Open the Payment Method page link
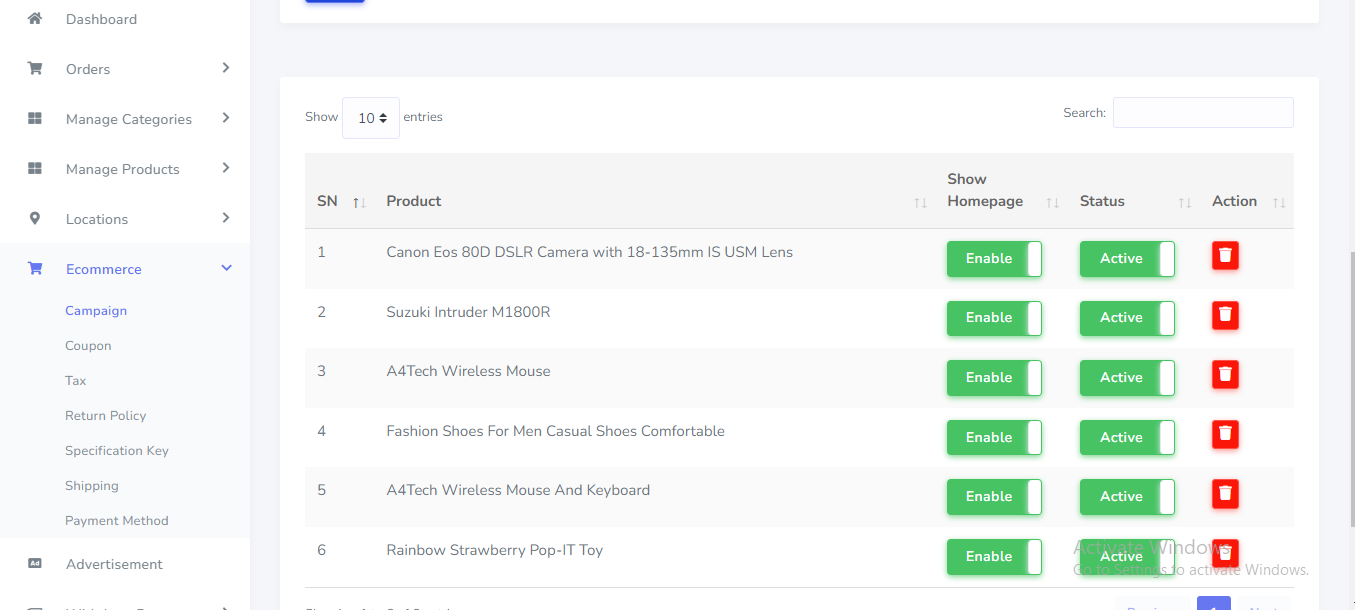 click(x=117, y=521)
